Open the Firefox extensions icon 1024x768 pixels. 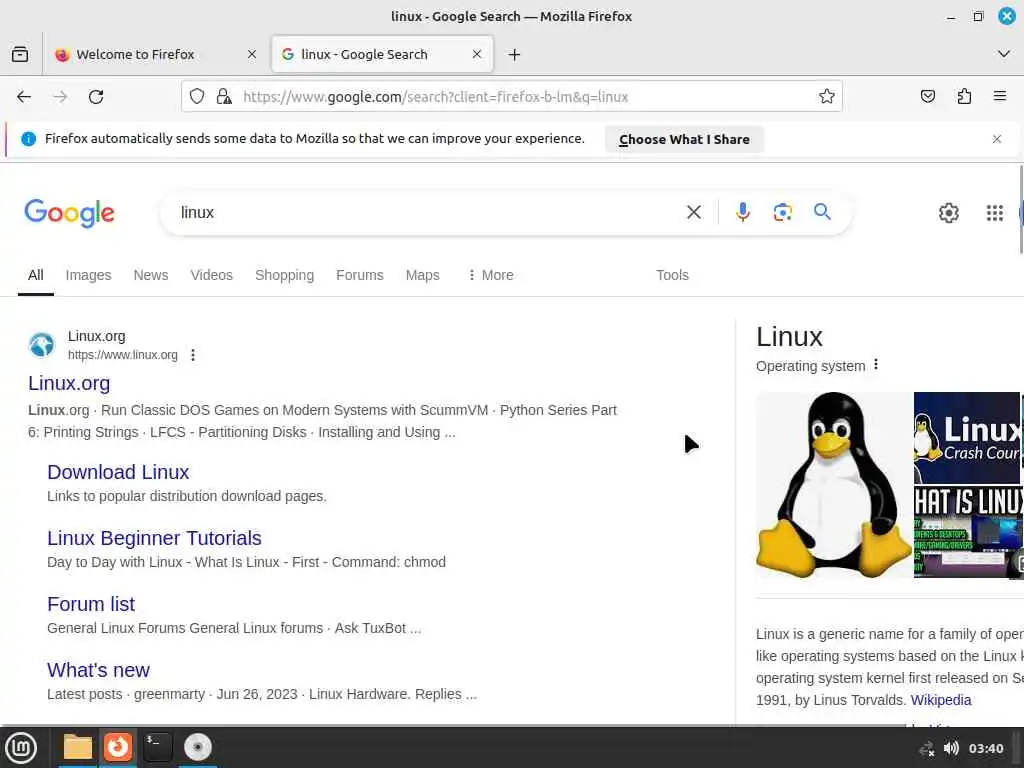pos(964,97)
